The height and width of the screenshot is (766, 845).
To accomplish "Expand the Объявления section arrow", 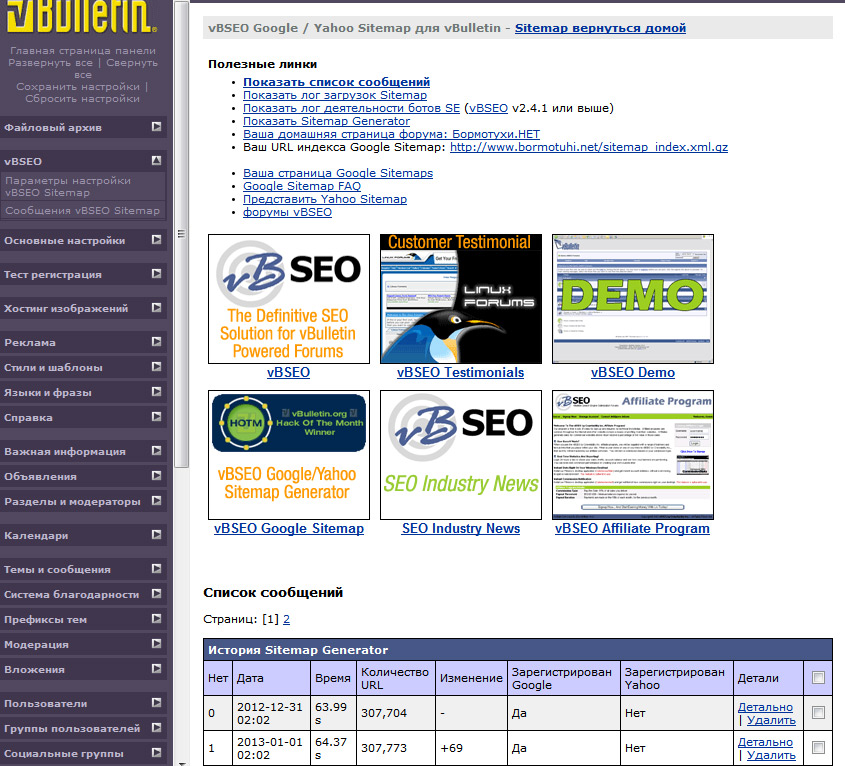I will 156,475.
